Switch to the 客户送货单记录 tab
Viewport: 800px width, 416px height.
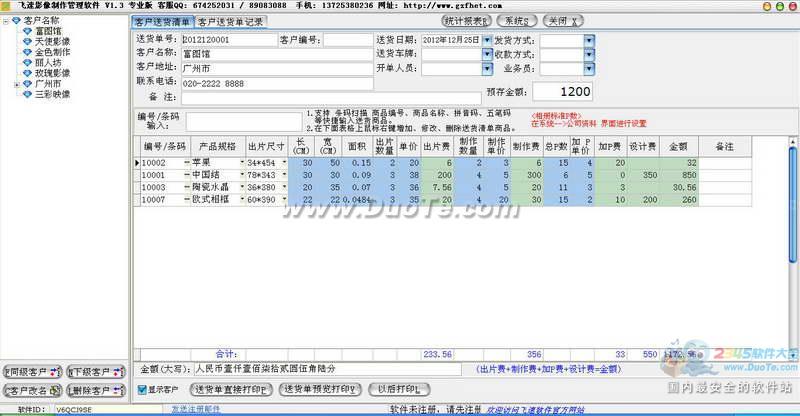(231, 22)
